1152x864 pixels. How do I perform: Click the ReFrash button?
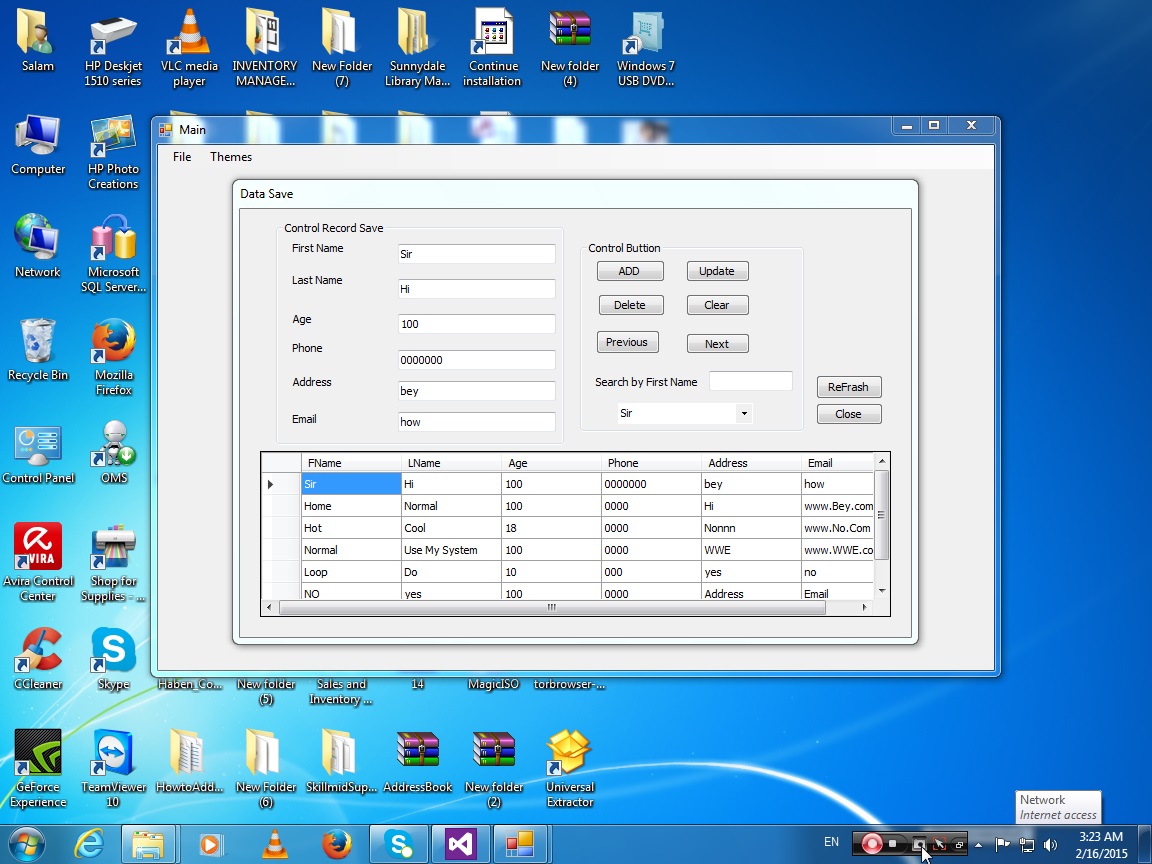coord(849,386)
